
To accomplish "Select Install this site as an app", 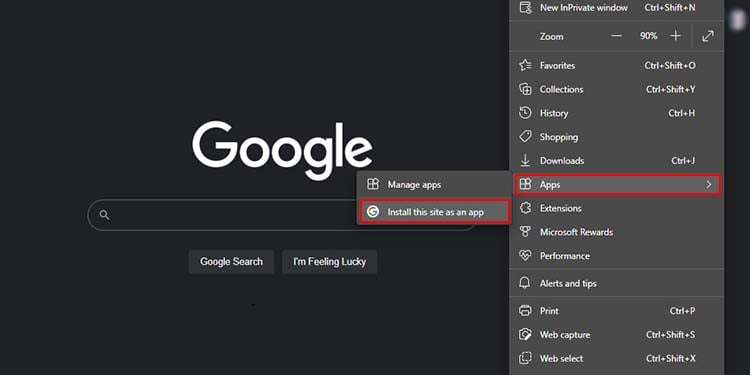I will [x=434, y=212].
